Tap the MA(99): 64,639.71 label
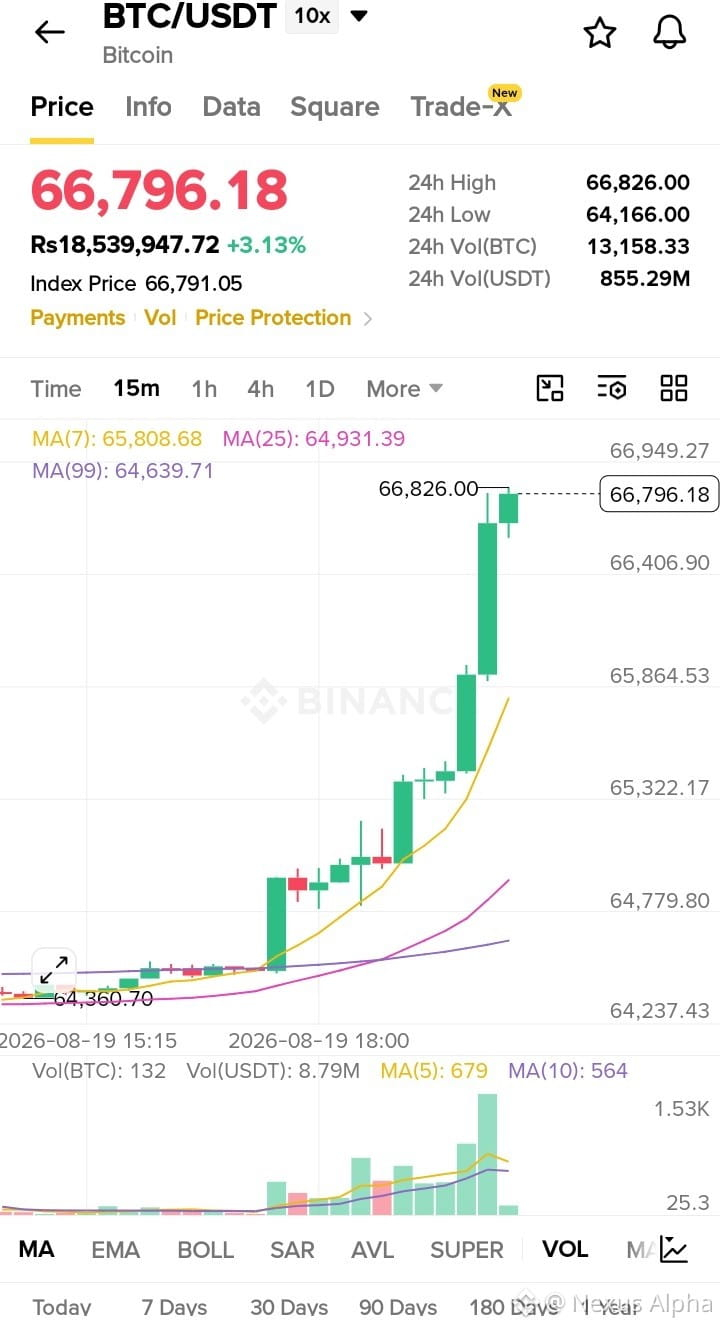 (x=123, y=470)
